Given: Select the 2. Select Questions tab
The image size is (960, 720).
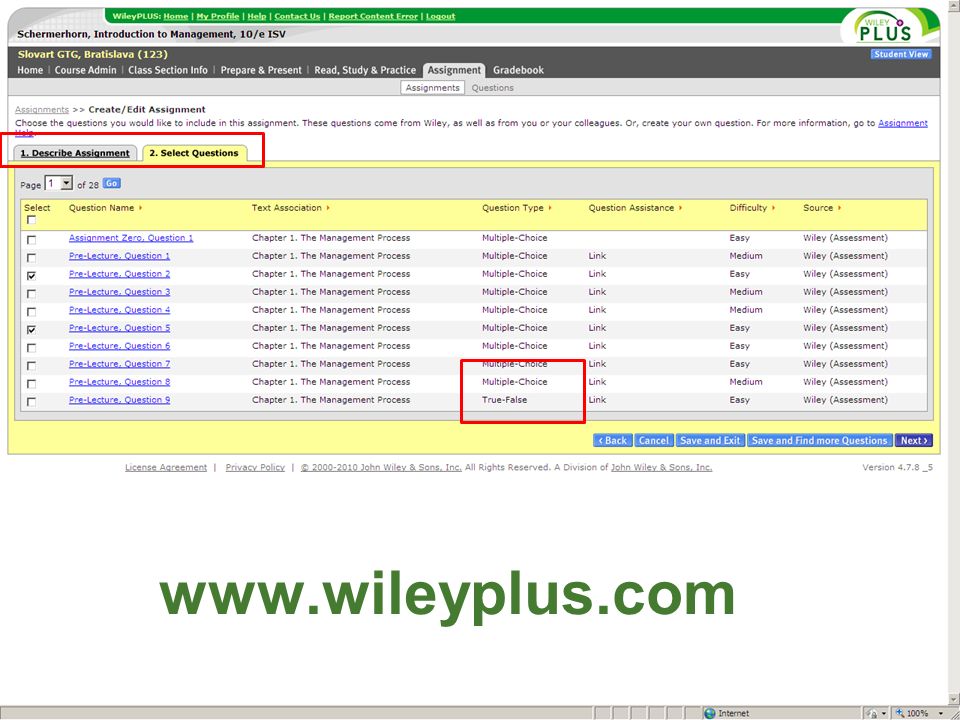Looking at the screenshot, I should point(194,153).
